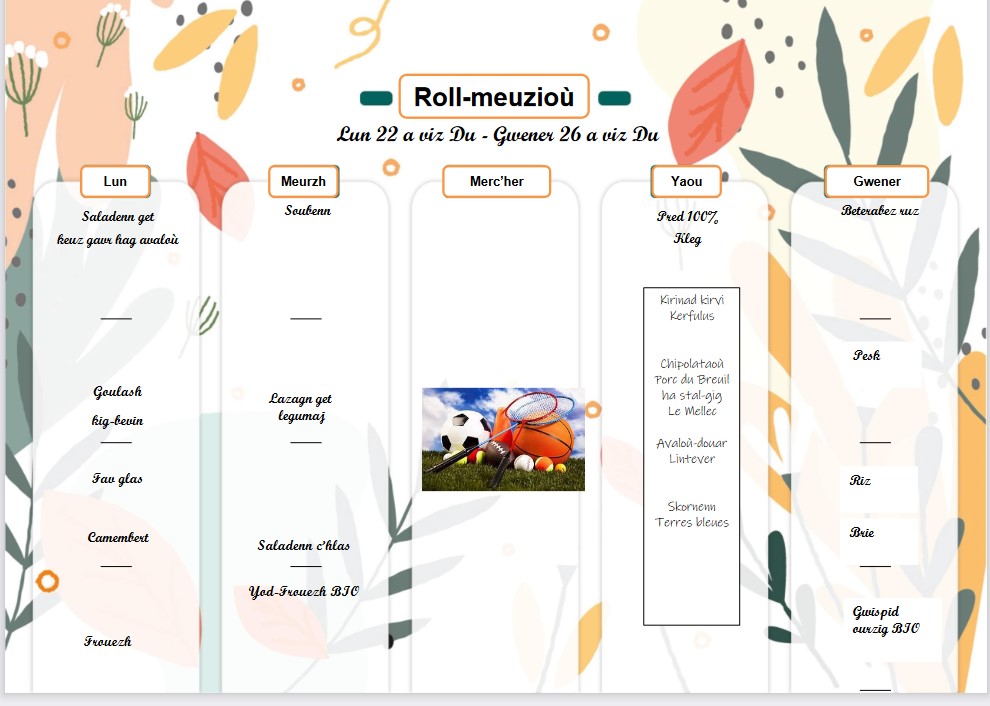Select the Meurzh day header
This screenshot has height=706, width=990.
click(x=303, y=181)
